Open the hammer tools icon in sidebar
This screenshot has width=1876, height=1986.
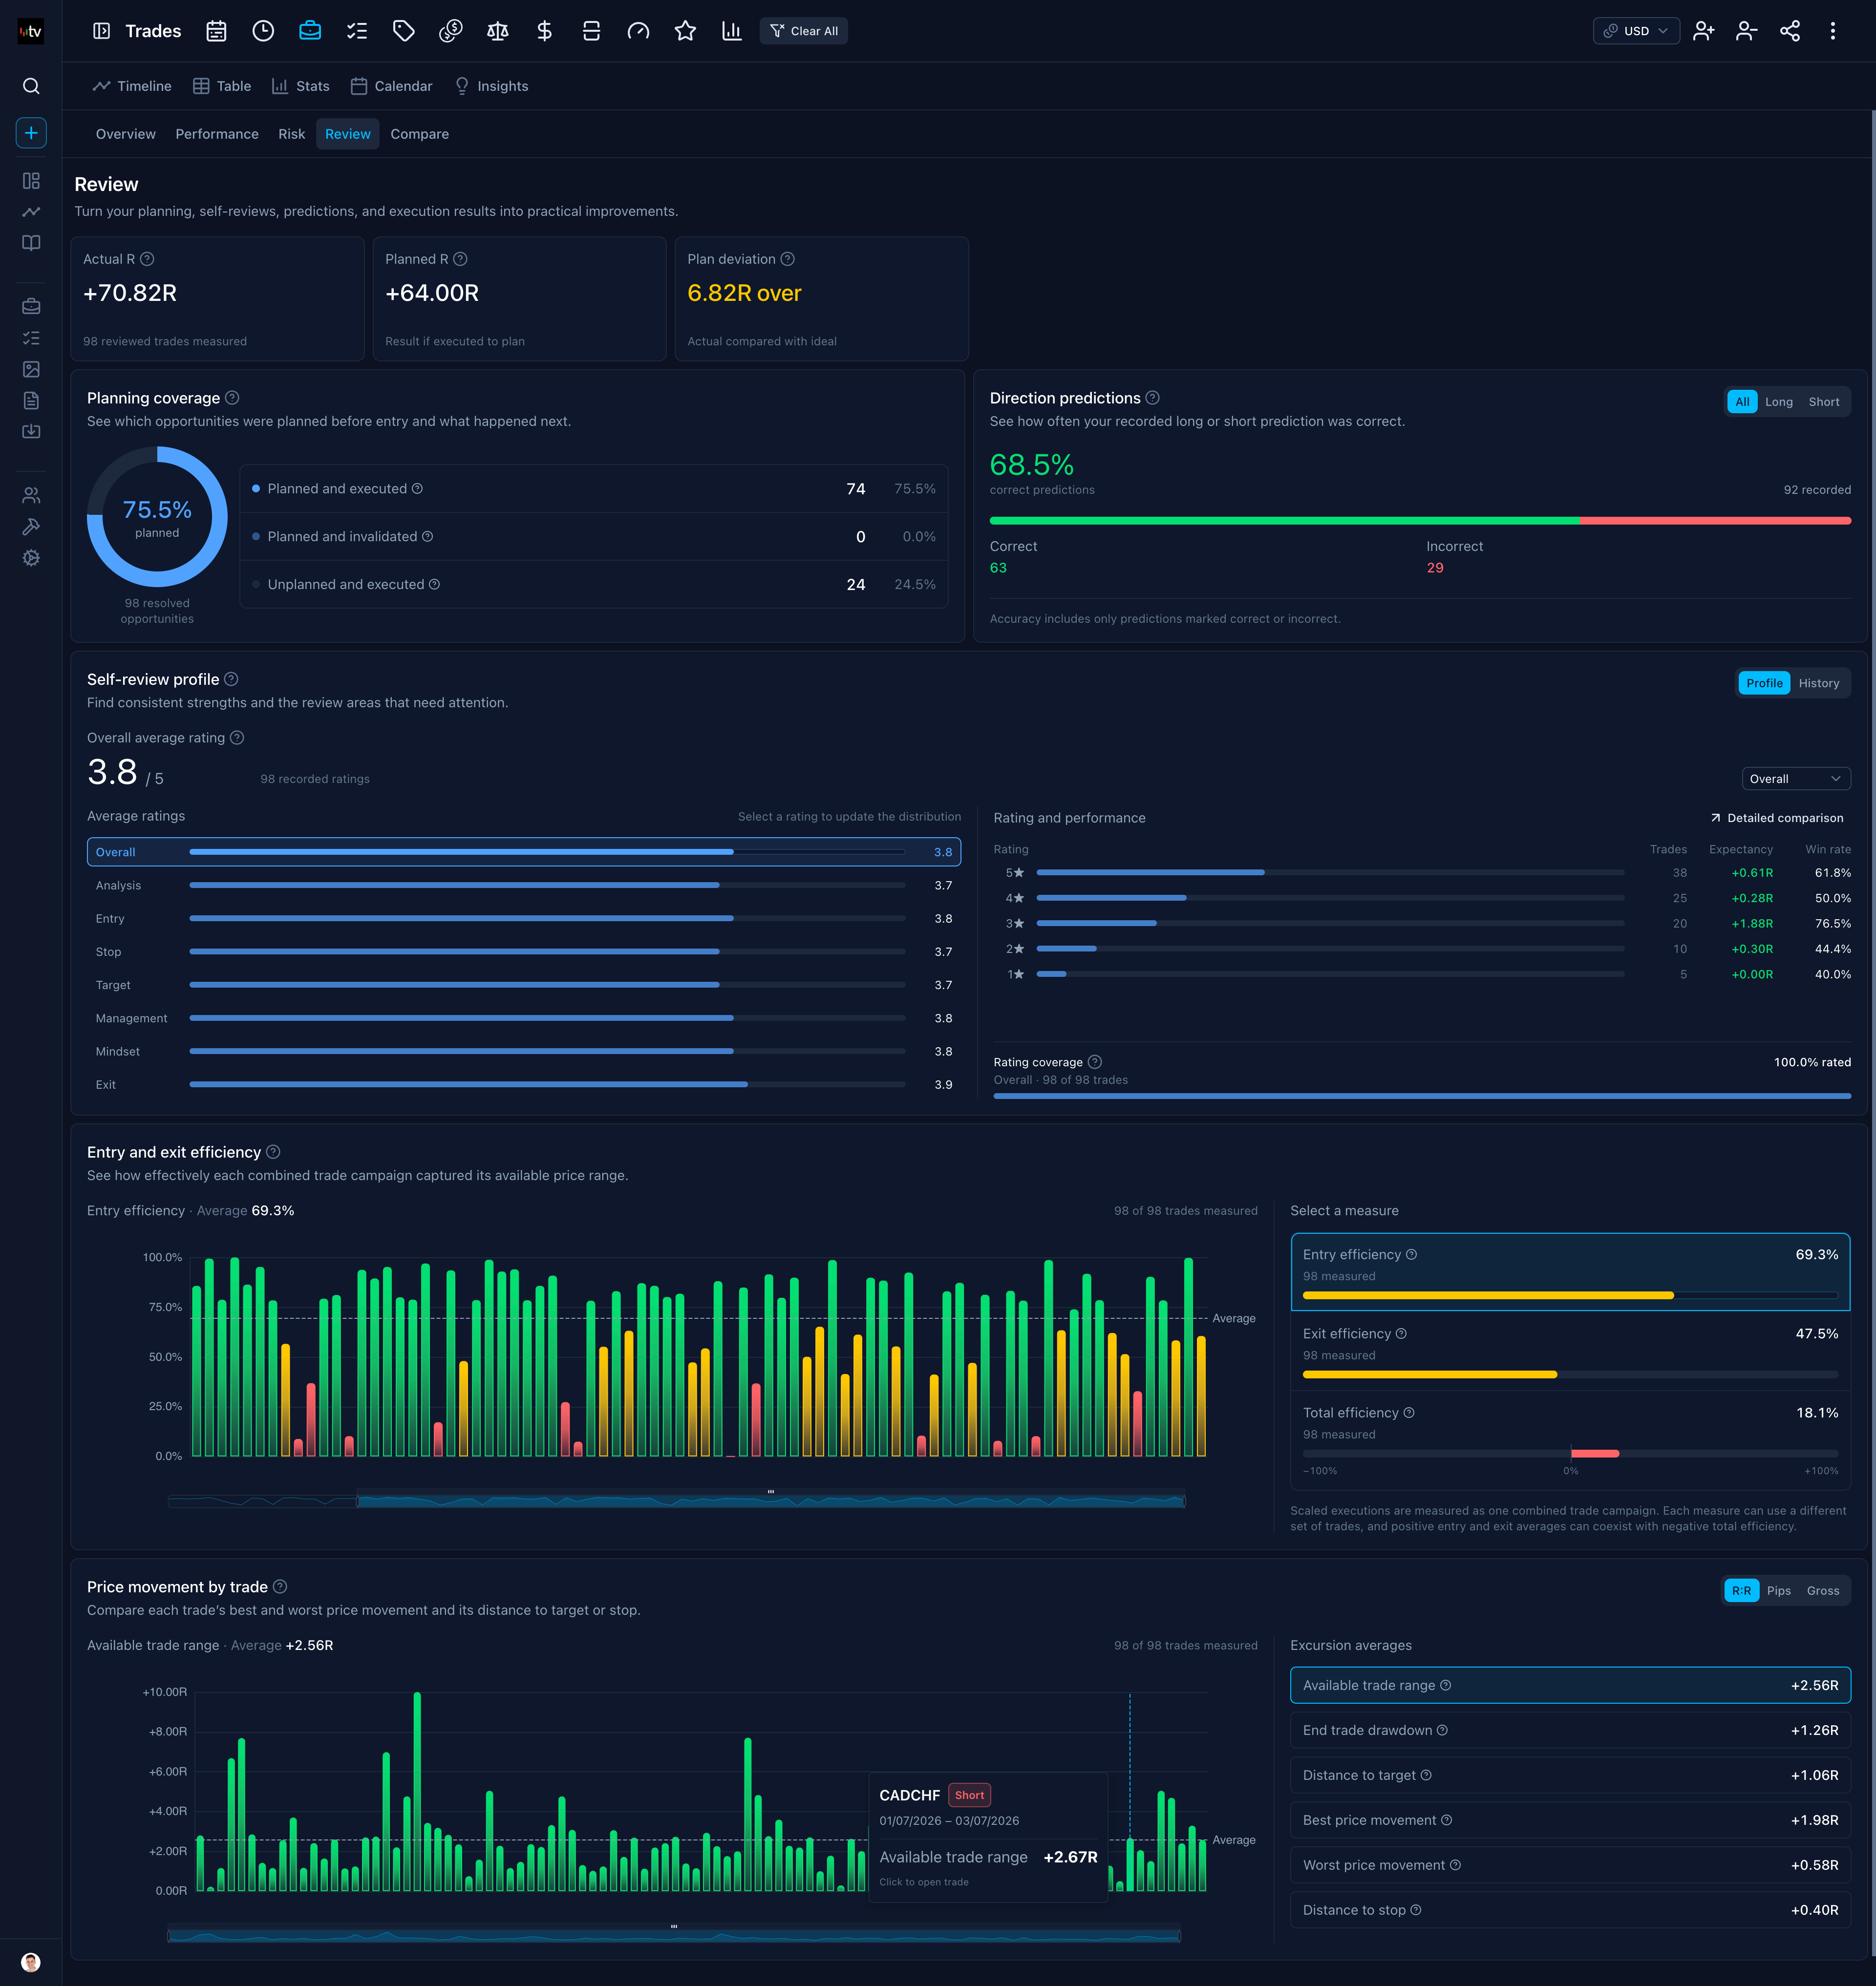(x=31, y=526)
